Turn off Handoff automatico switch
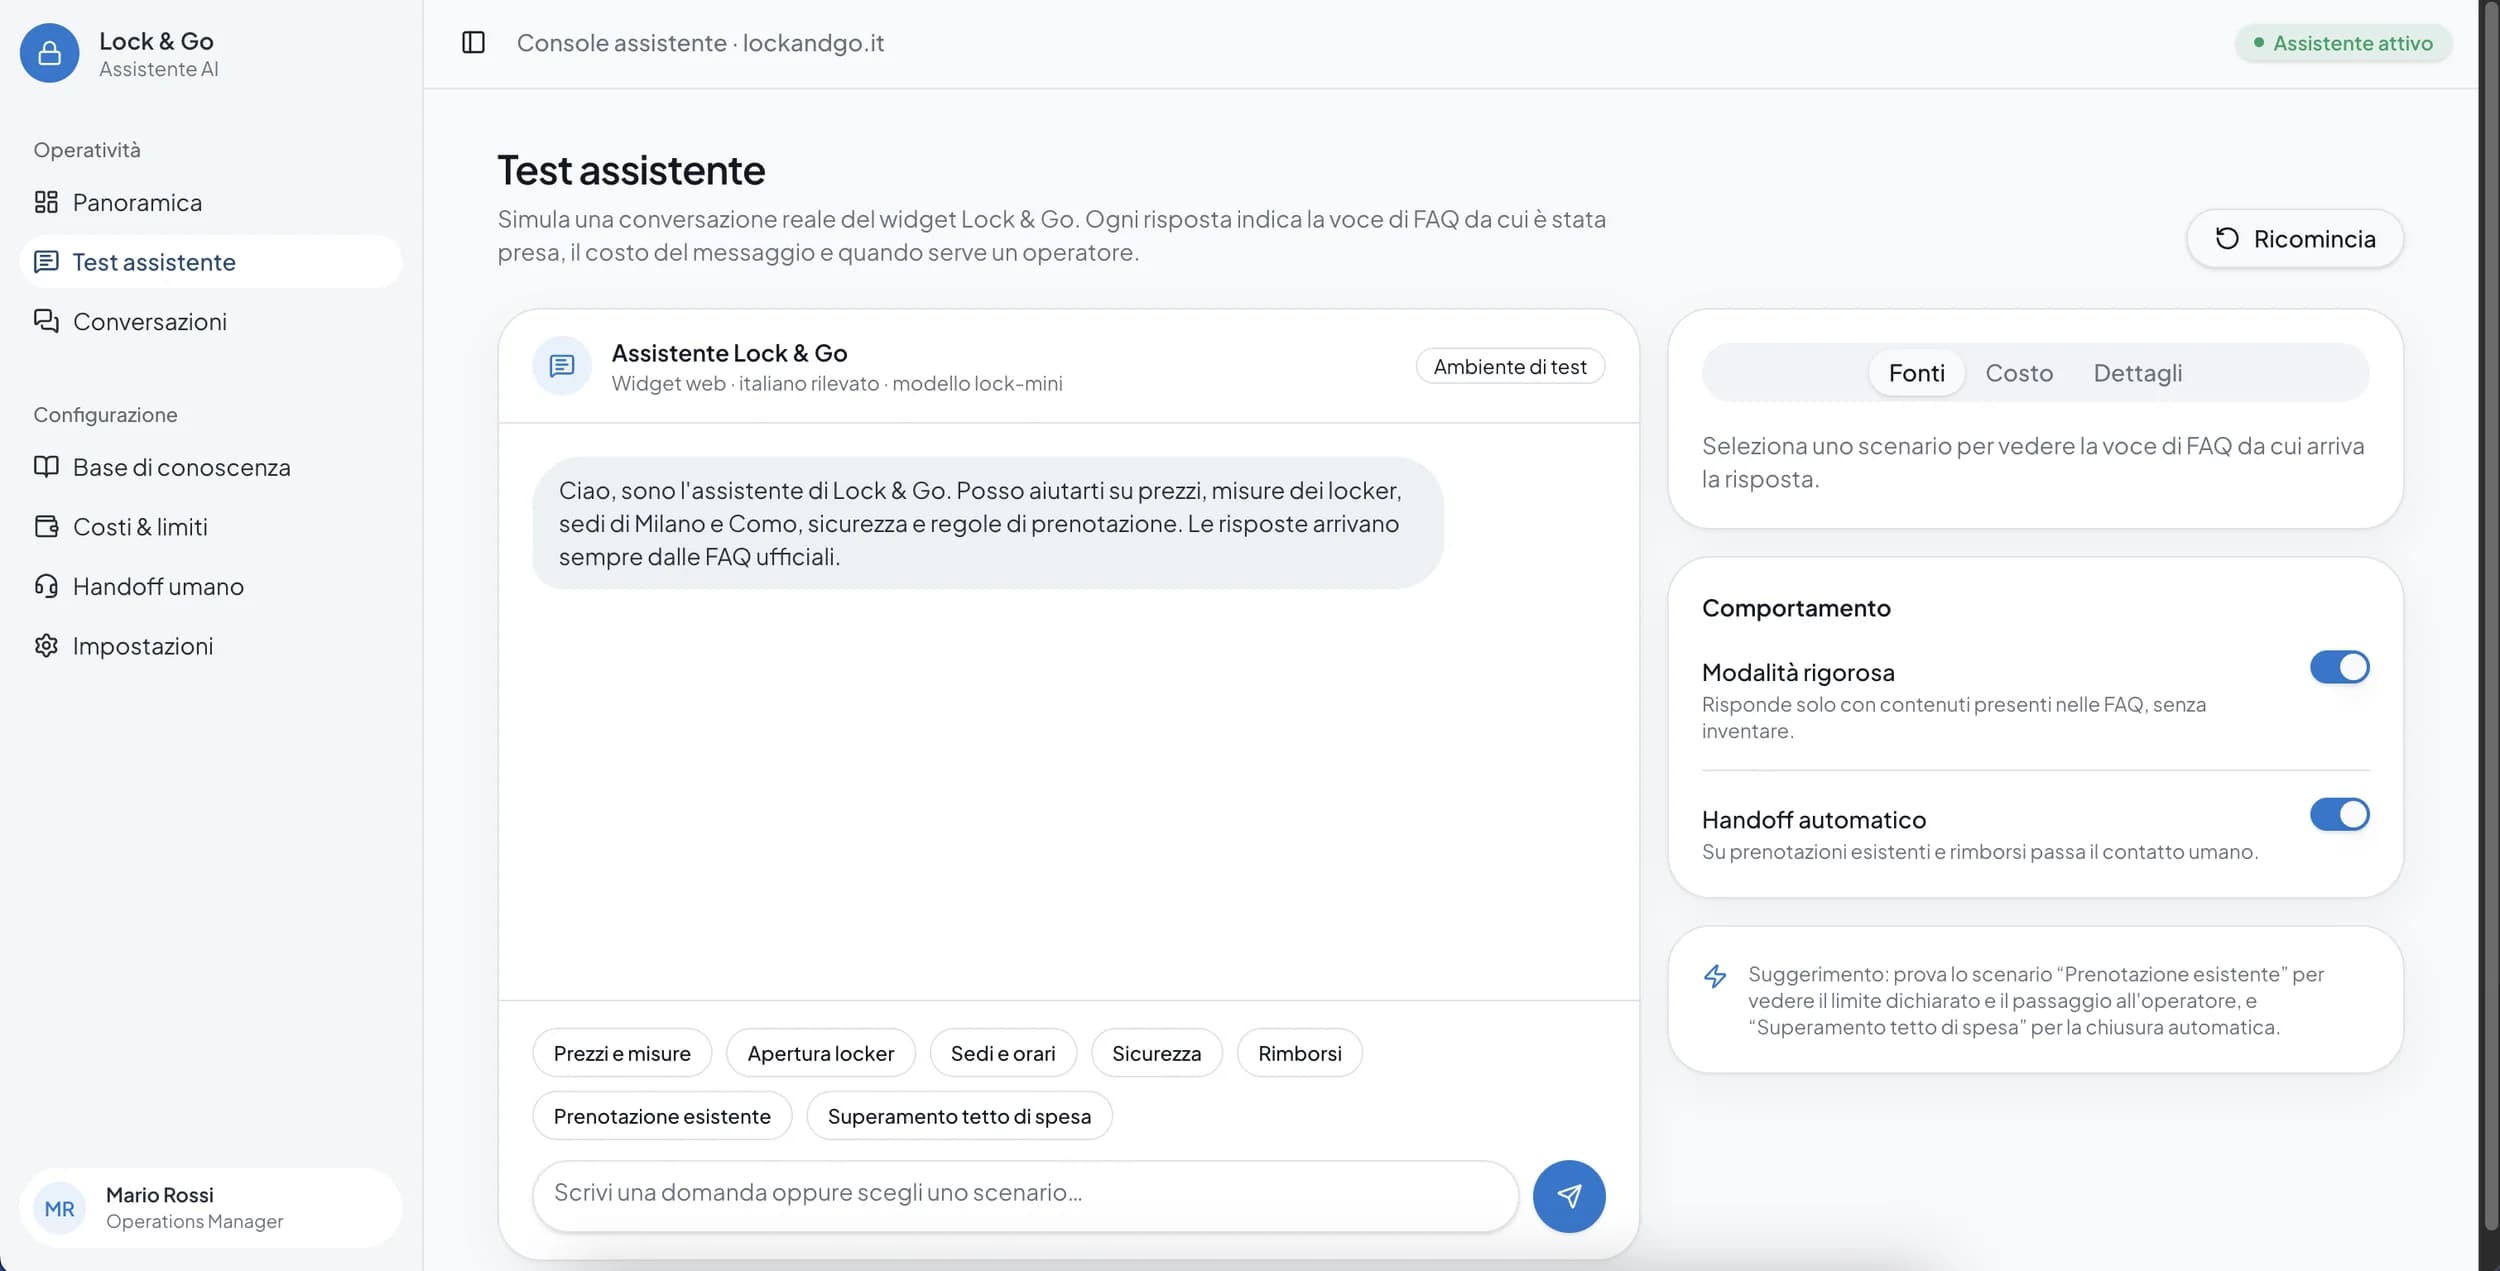 (2339, 814)
